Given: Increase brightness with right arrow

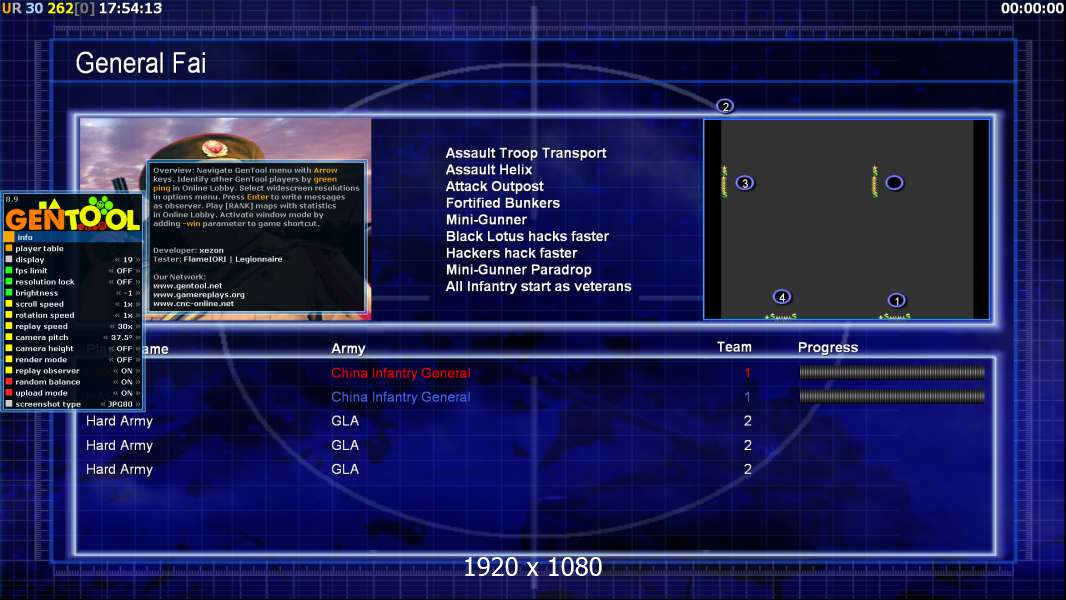Looking at the screenshot, I should [x=138, y=293].
